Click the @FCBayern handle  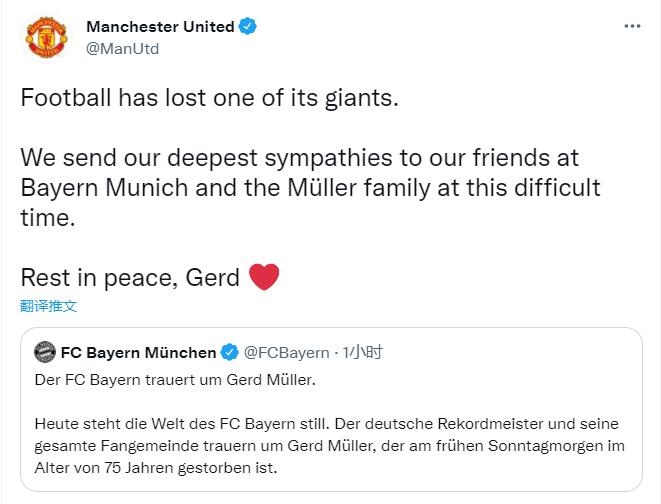pyautogui.click(x=286, y=352)
